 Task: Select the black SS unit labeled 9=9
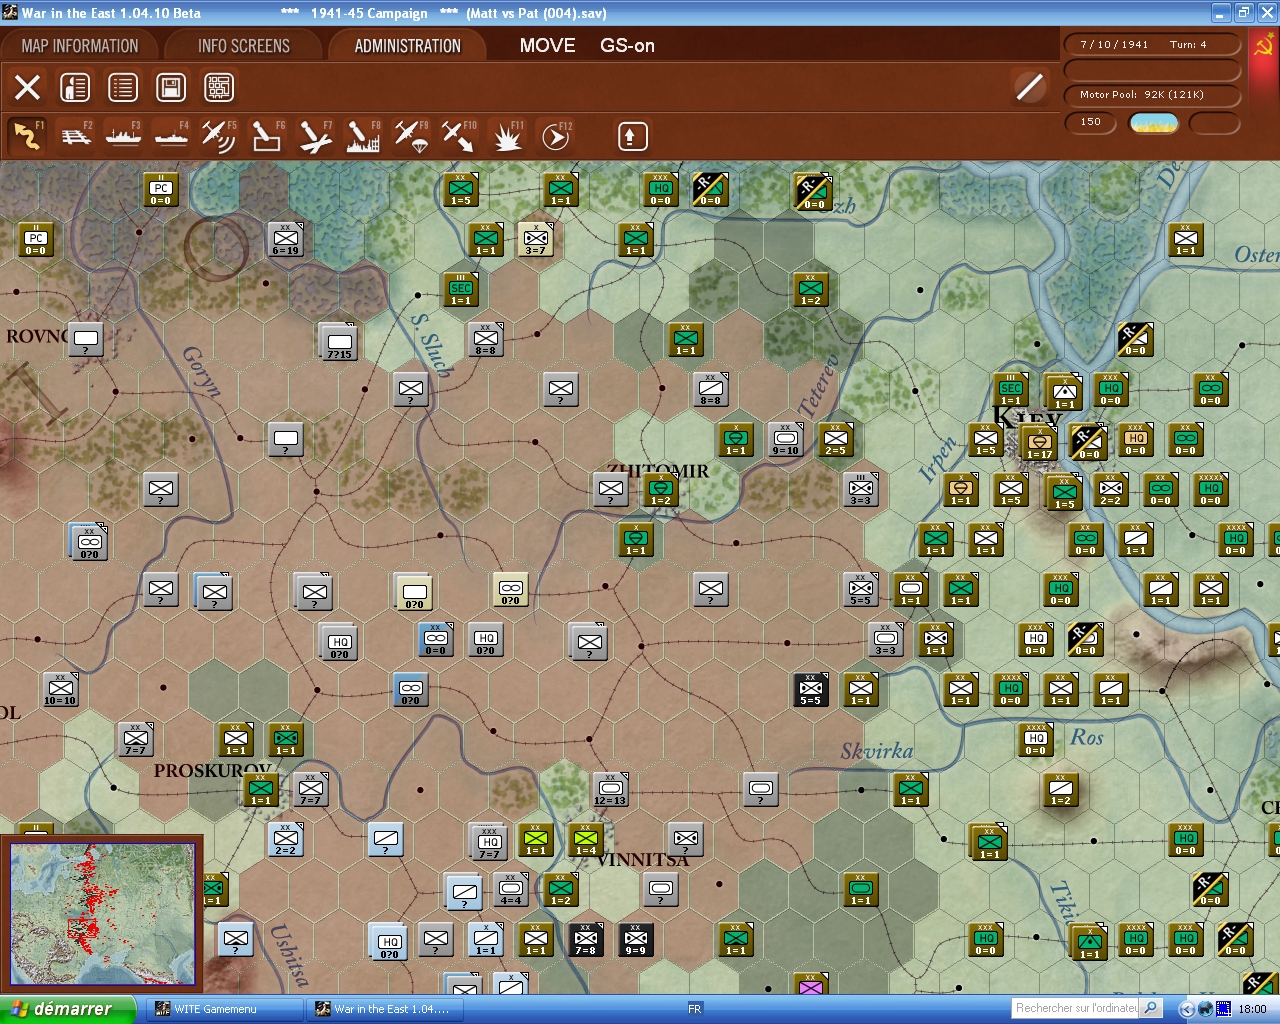point(636,939)
